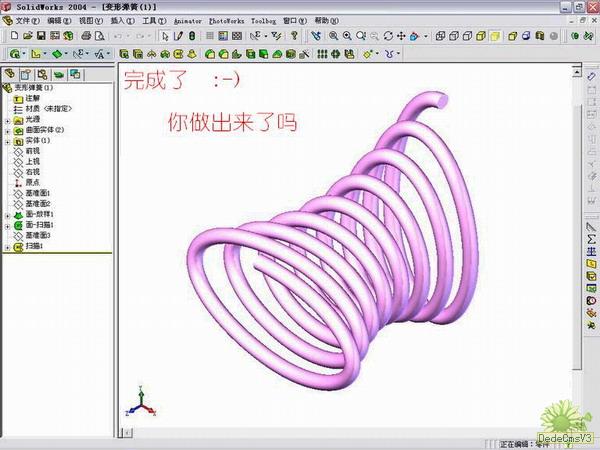Click the New document icon
Viewport: 600px width, 450px height.
coord(13,36)
